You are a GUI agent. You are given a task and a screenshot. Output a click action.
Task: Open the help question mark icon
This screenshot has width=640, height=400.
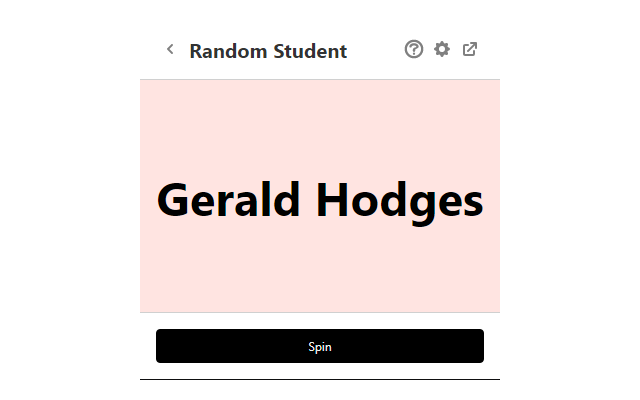(414, 49)
